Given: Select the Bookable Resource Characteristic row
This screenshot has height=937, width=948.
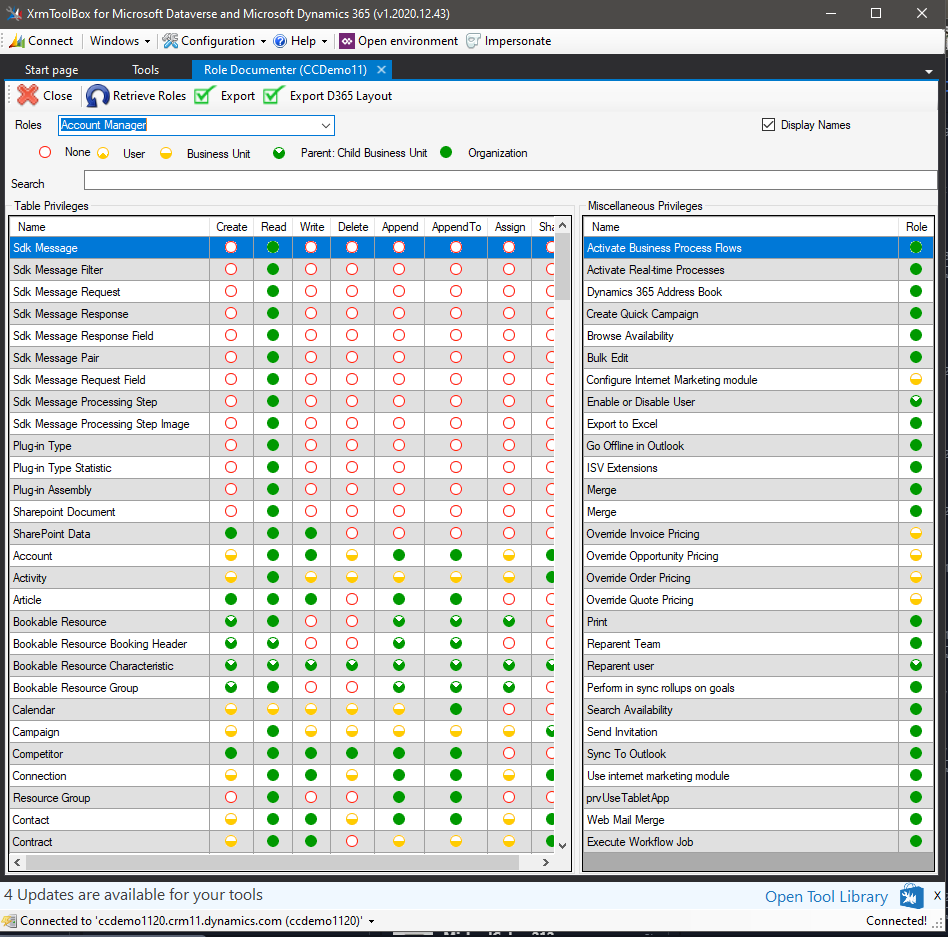Looking at the screenshot, I should [x=282, y=665].
